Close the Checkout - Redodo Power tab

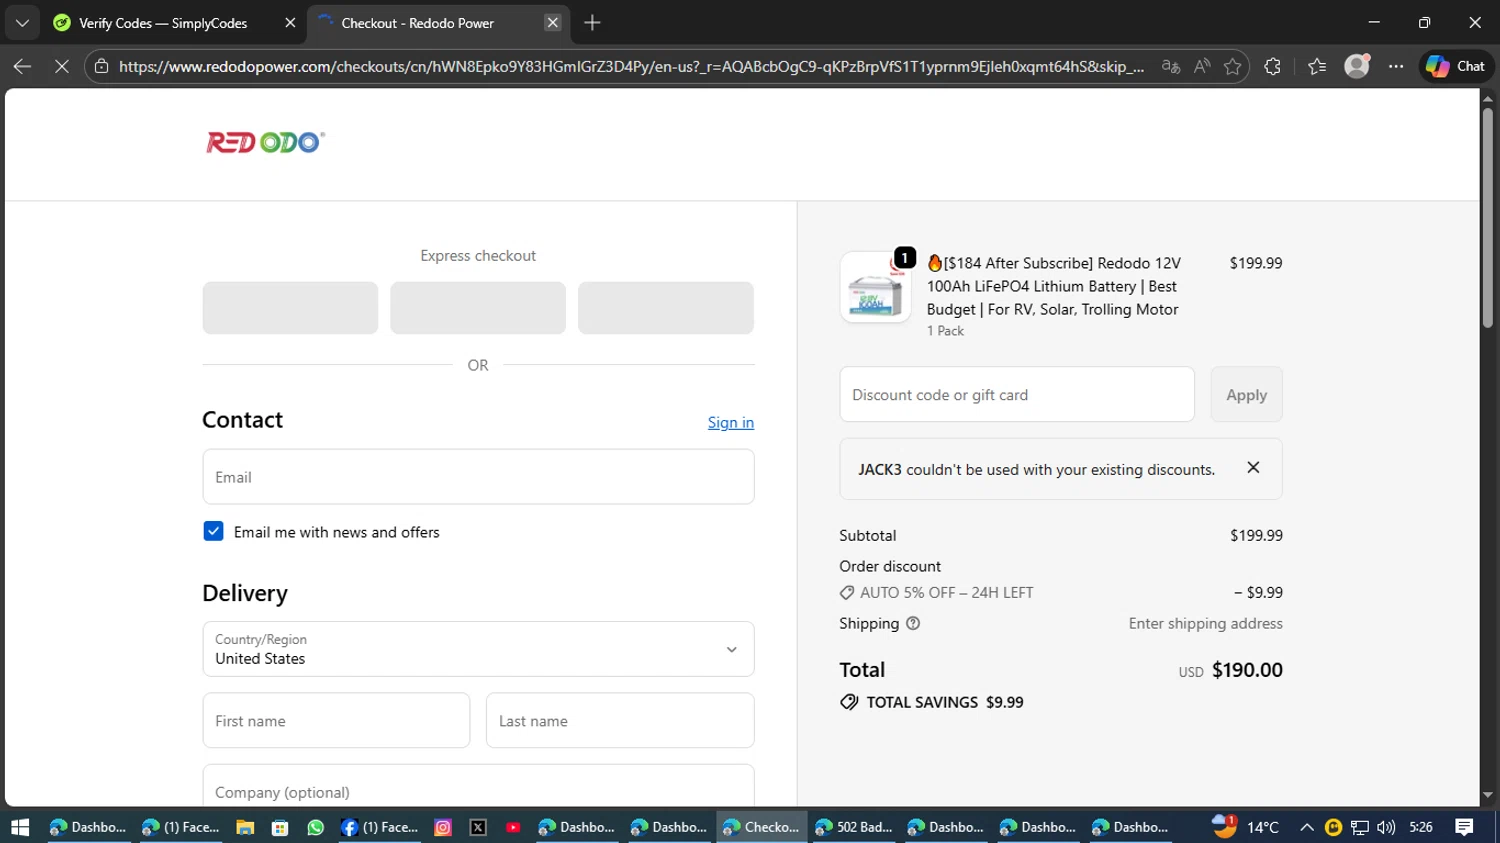point(553,23)
